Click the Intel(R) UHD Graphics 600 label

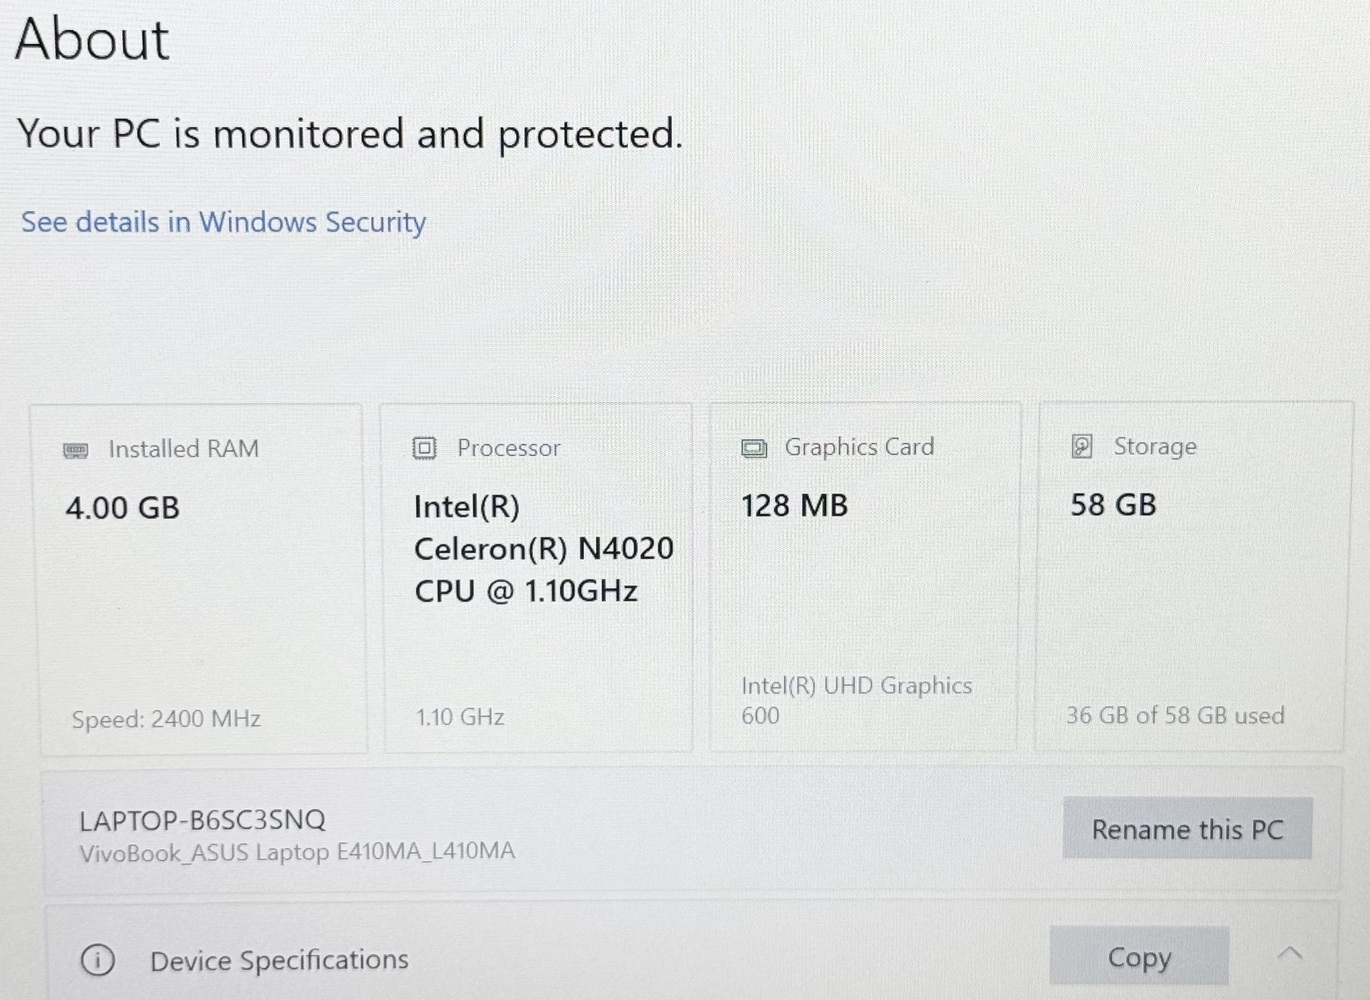pyautogui.click(x=856, y=699)
